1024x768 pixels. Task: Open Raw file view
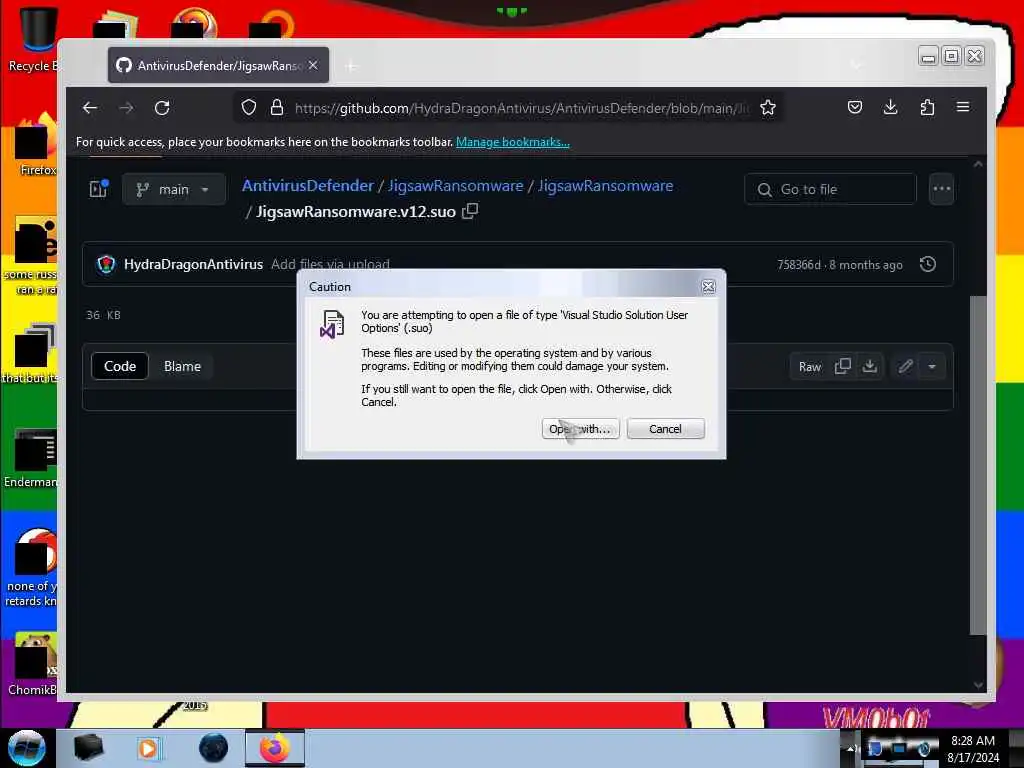810,367
